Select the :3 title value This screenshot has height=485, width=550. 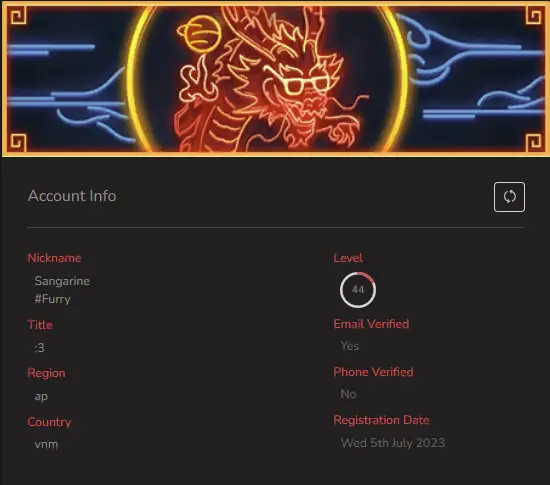click(x=40, y=348)
